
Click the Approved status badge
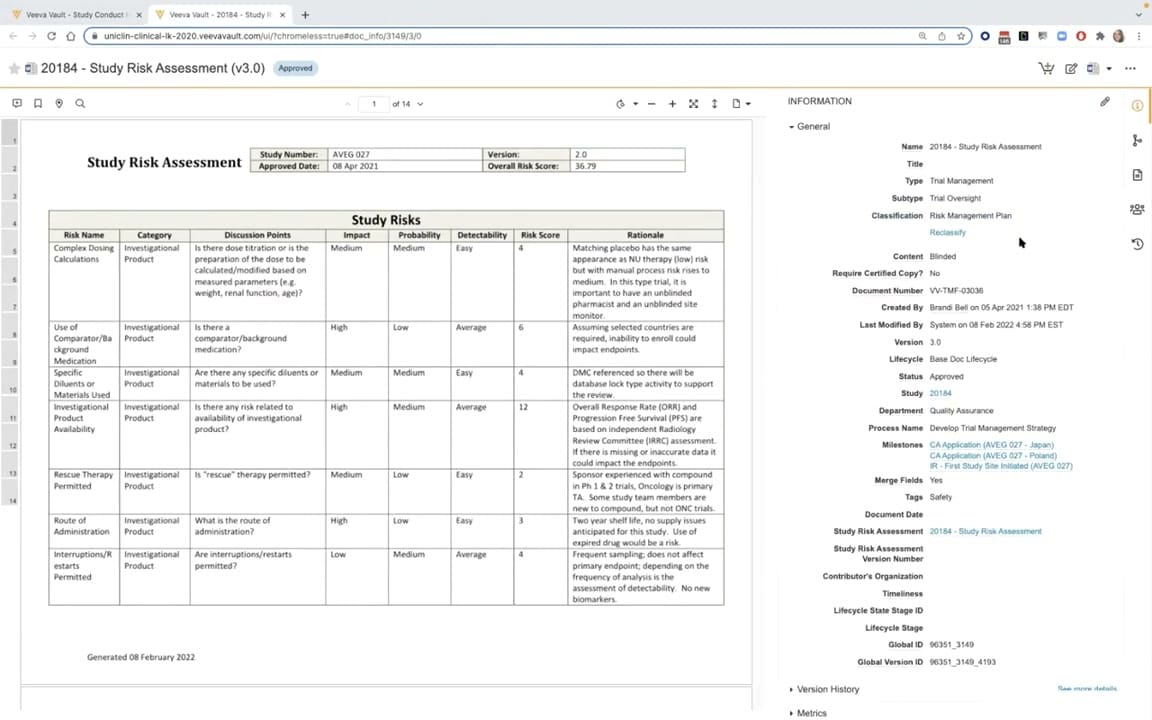295,68
